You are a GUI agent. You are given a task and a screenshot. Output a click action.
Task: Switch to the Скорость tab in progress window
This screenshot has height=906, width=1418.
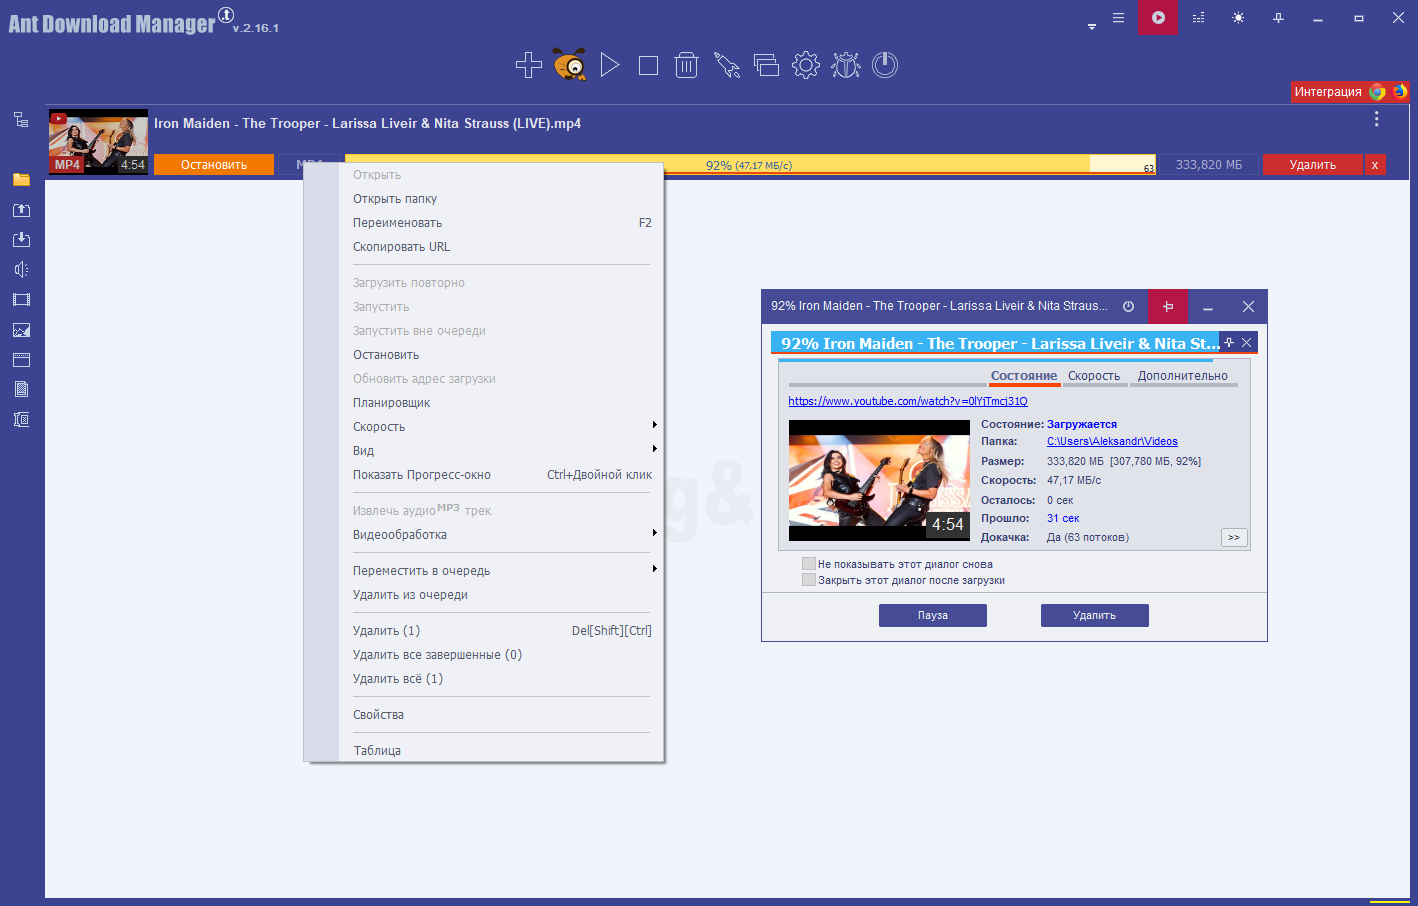click(x=1094, y=376)
